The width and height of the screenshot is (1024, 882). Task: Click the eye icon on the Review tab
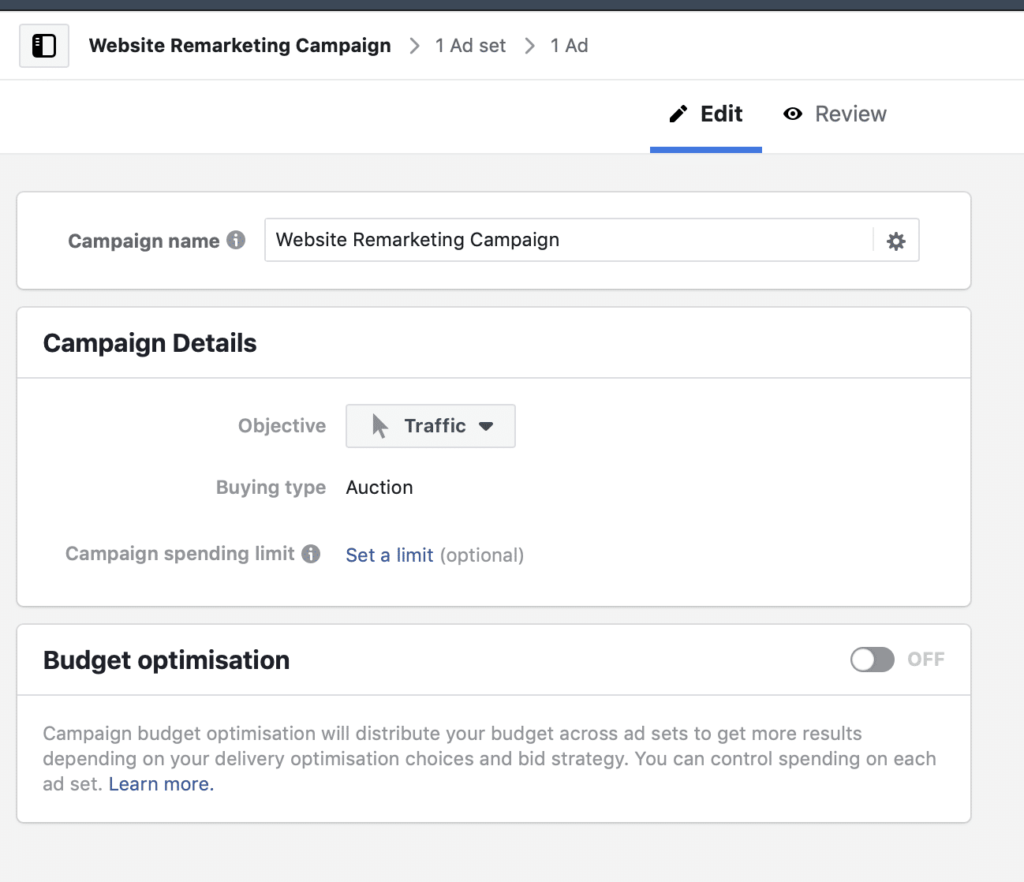(793, 114)
